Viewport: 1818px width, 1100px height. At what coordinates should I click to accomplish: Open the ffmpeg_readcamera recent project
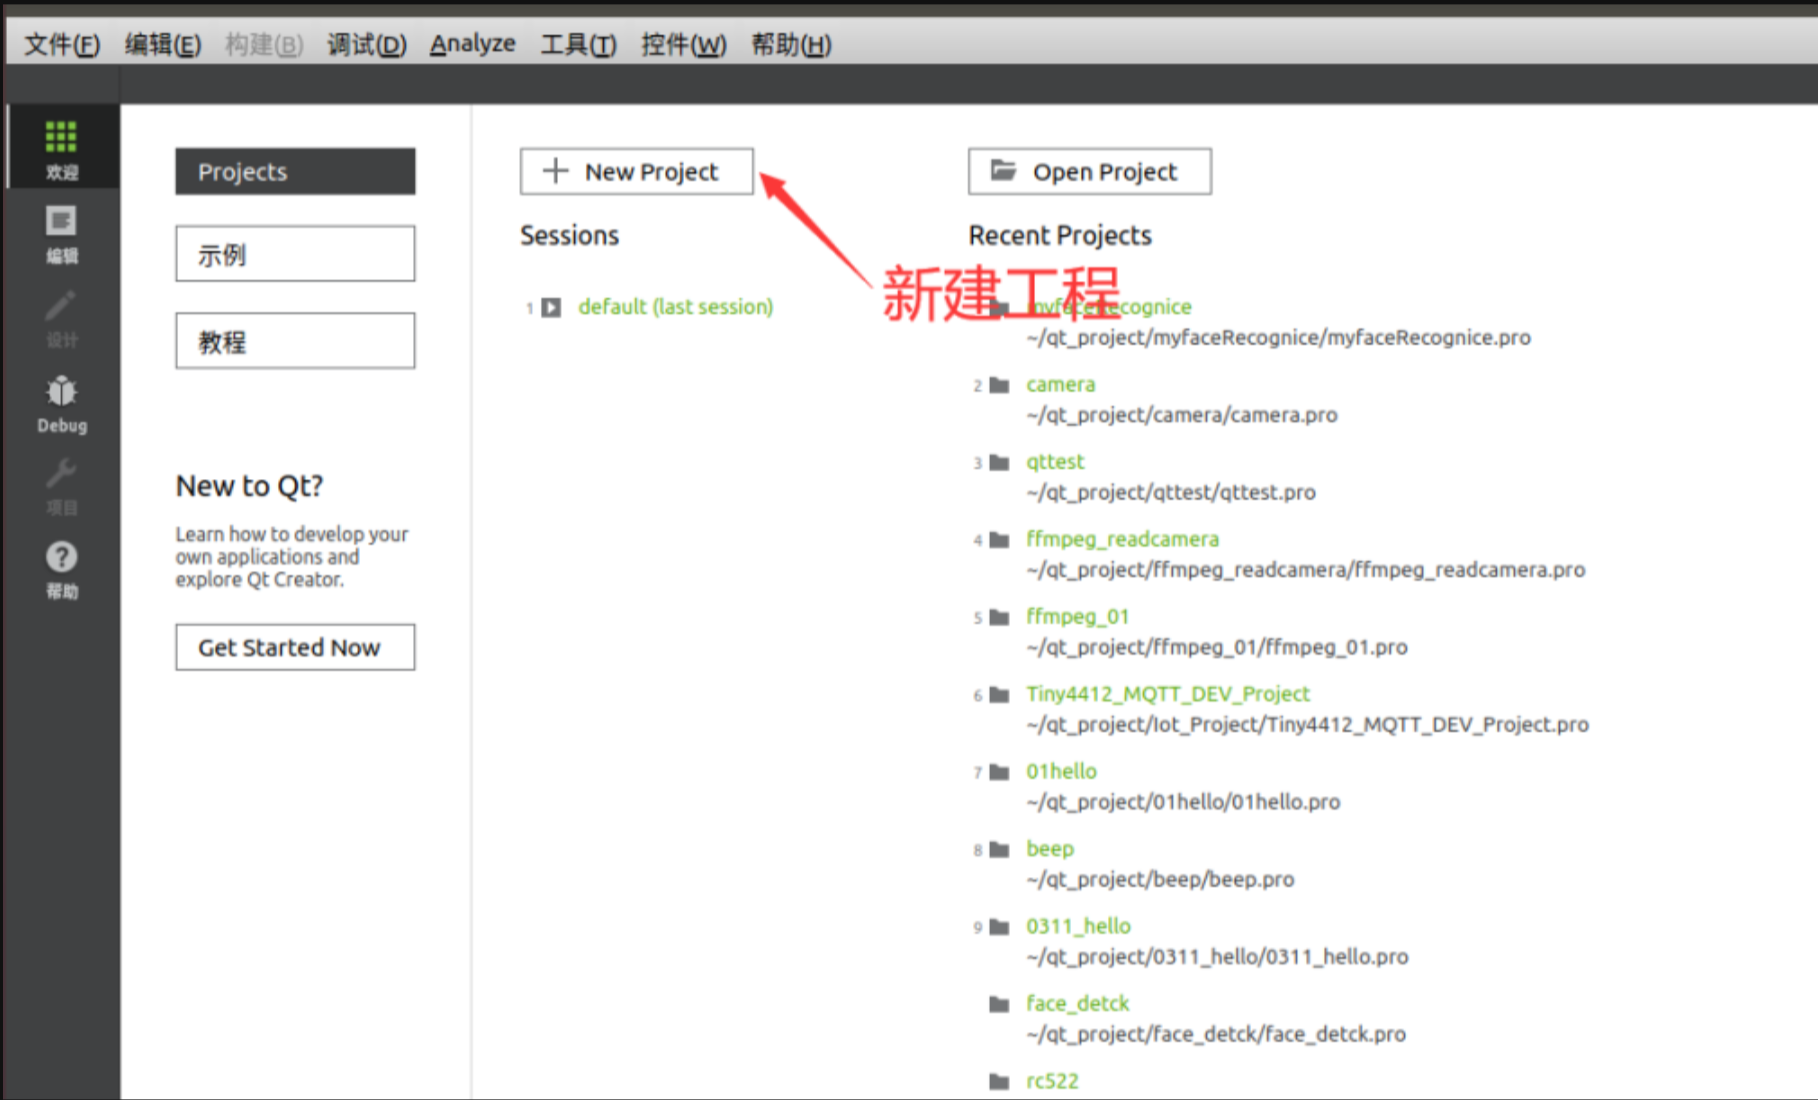tap(1122, 540)
